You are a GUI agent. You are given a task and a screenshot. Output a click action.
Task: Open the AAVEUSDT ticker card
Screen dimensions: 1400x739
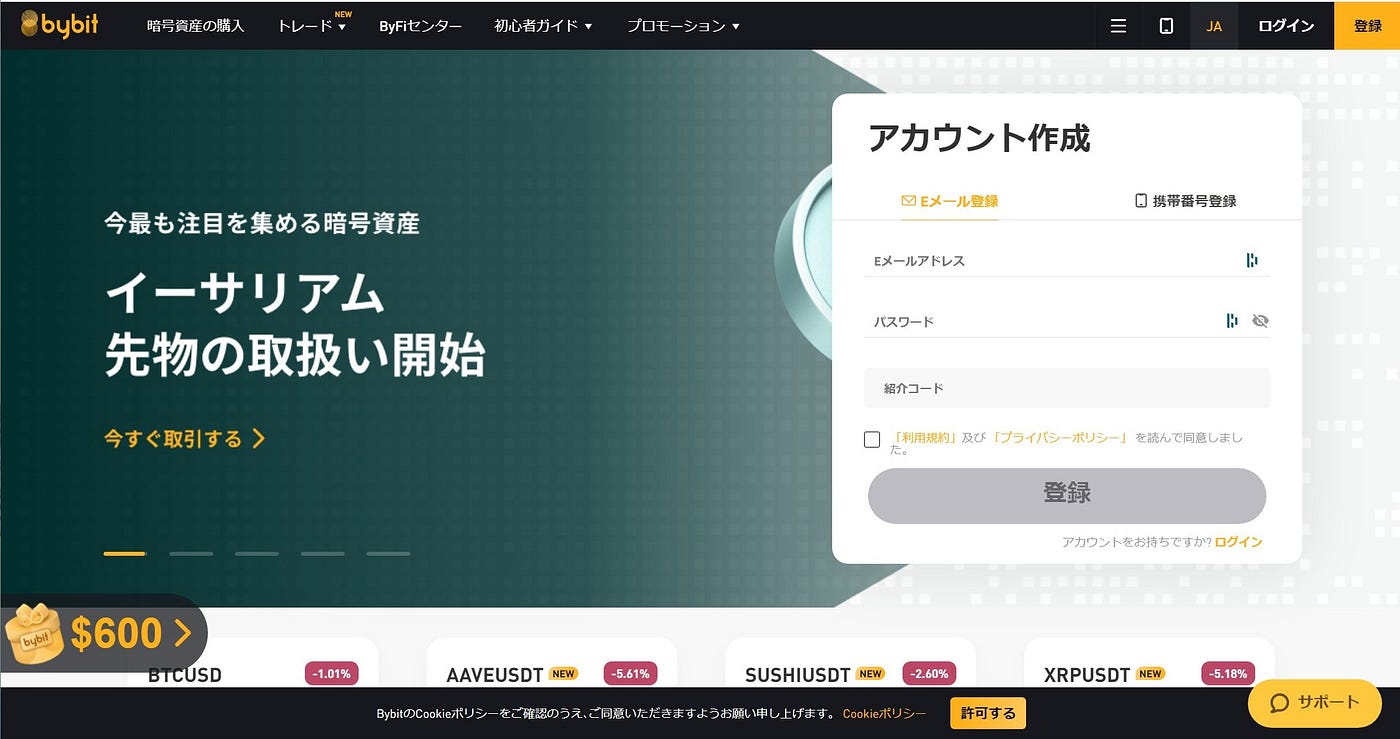(x=551, y=662)
